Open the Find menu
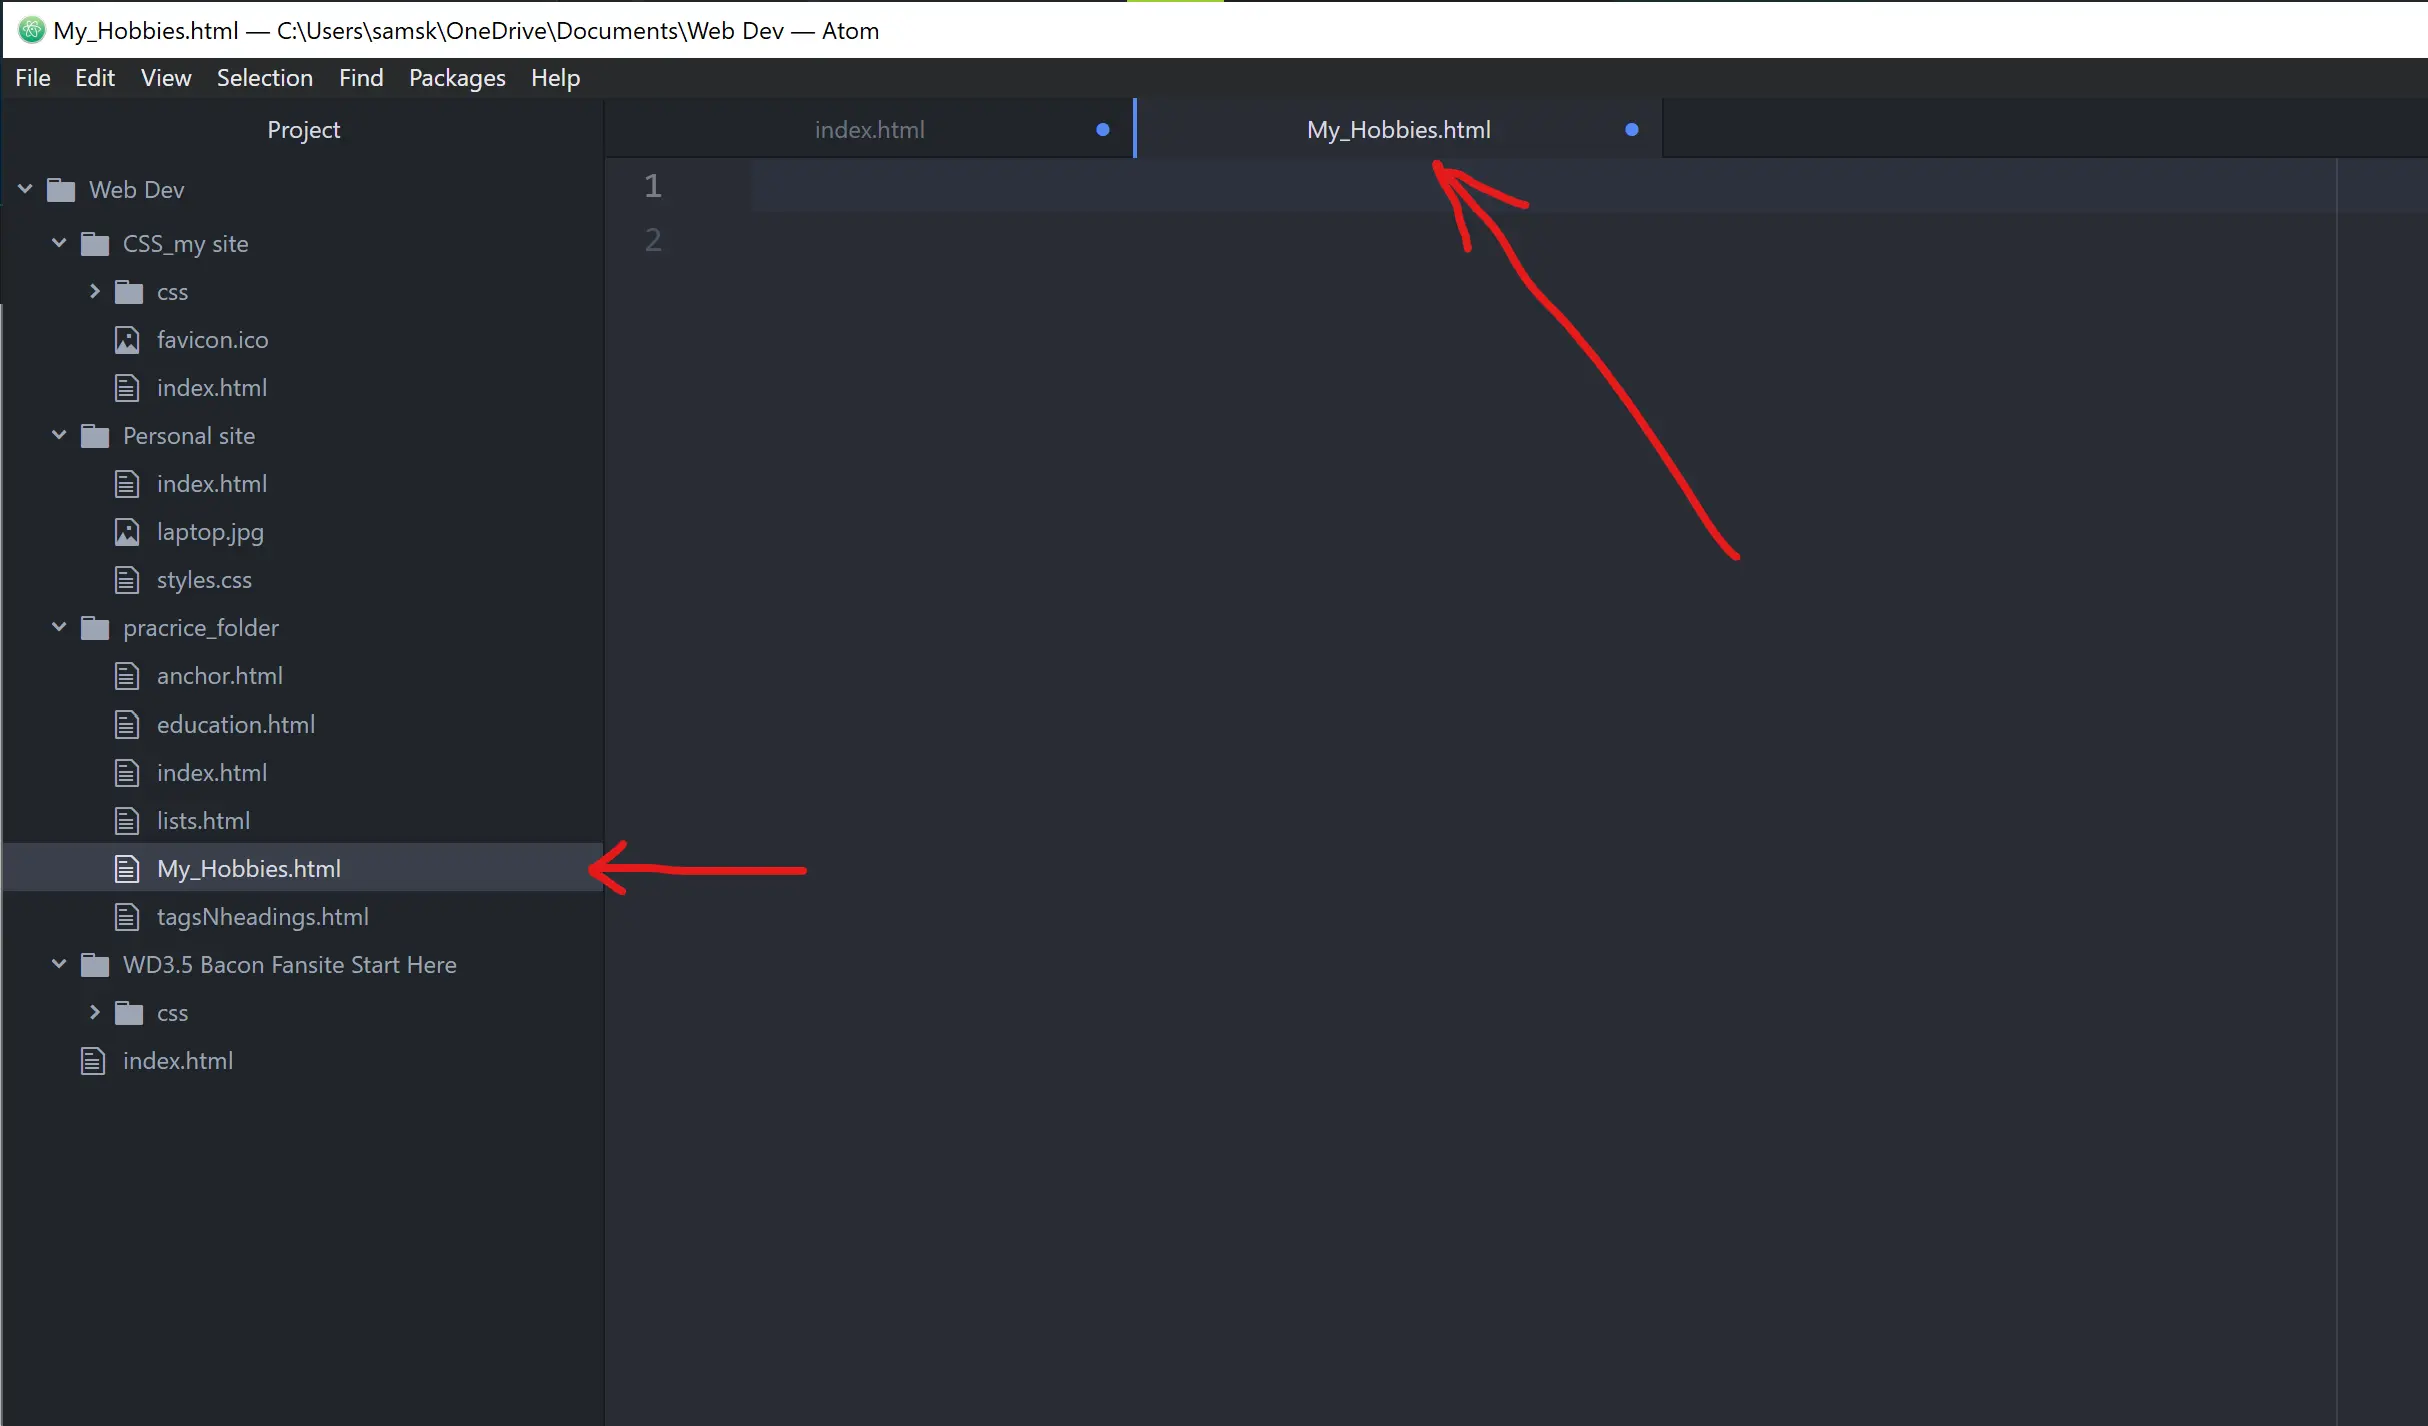 pos(361,78)
